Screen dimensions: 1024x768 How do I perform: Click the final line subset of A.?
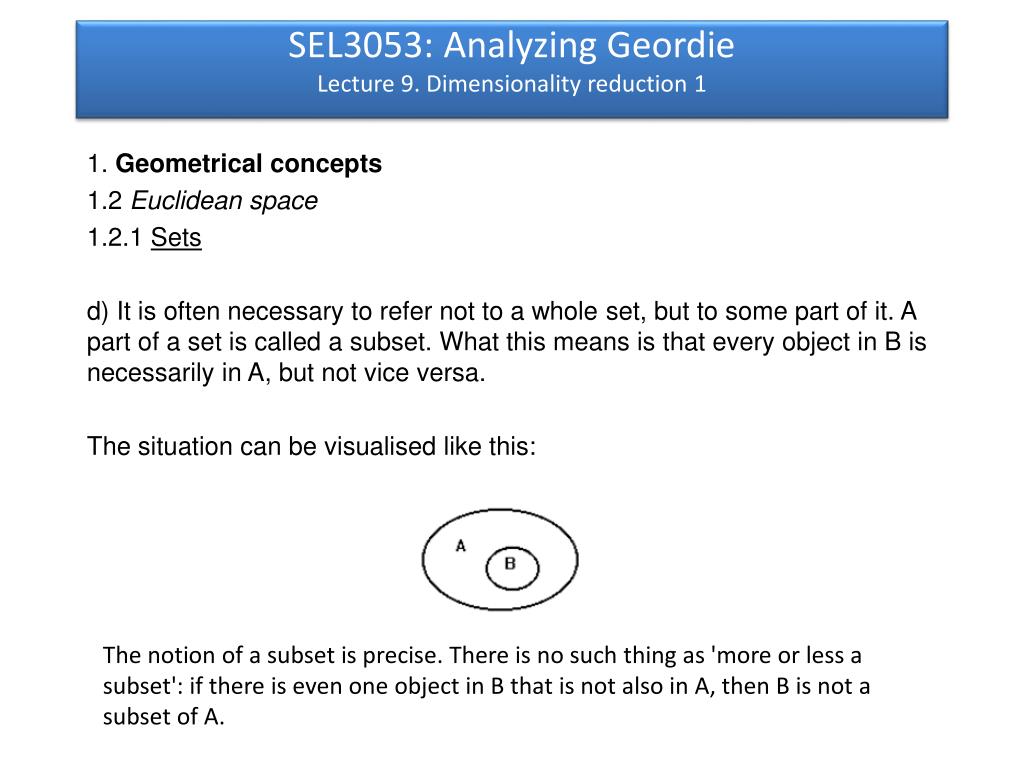(x=163, y=717)
